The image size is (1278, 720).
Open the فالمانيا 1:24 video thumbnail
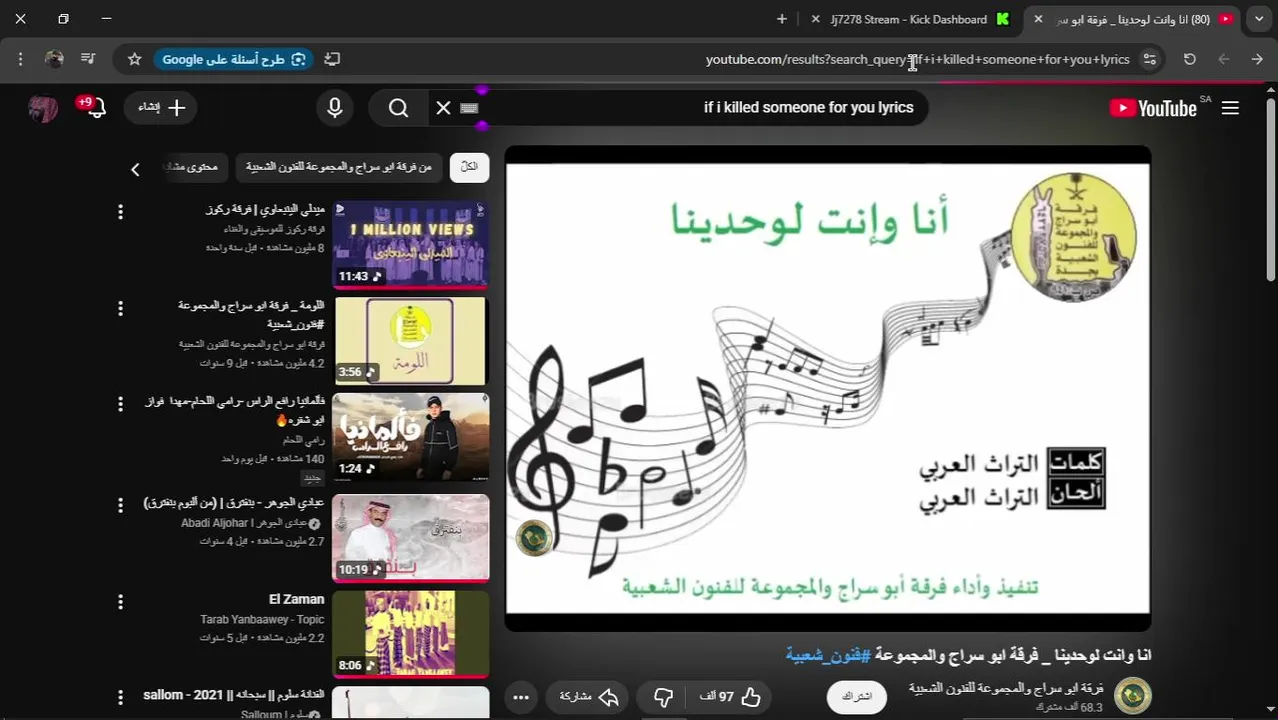click(410, 437)
